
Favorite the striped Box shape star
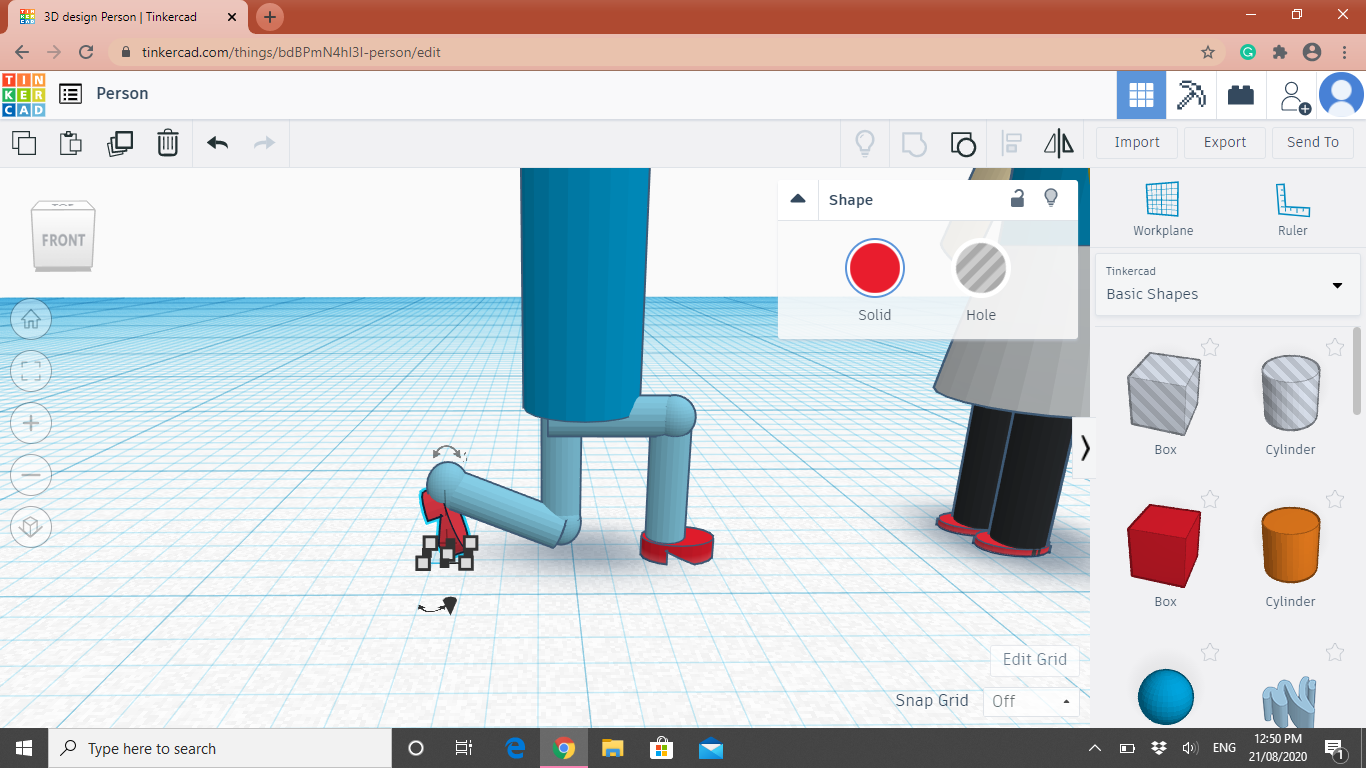point(1210,347)
